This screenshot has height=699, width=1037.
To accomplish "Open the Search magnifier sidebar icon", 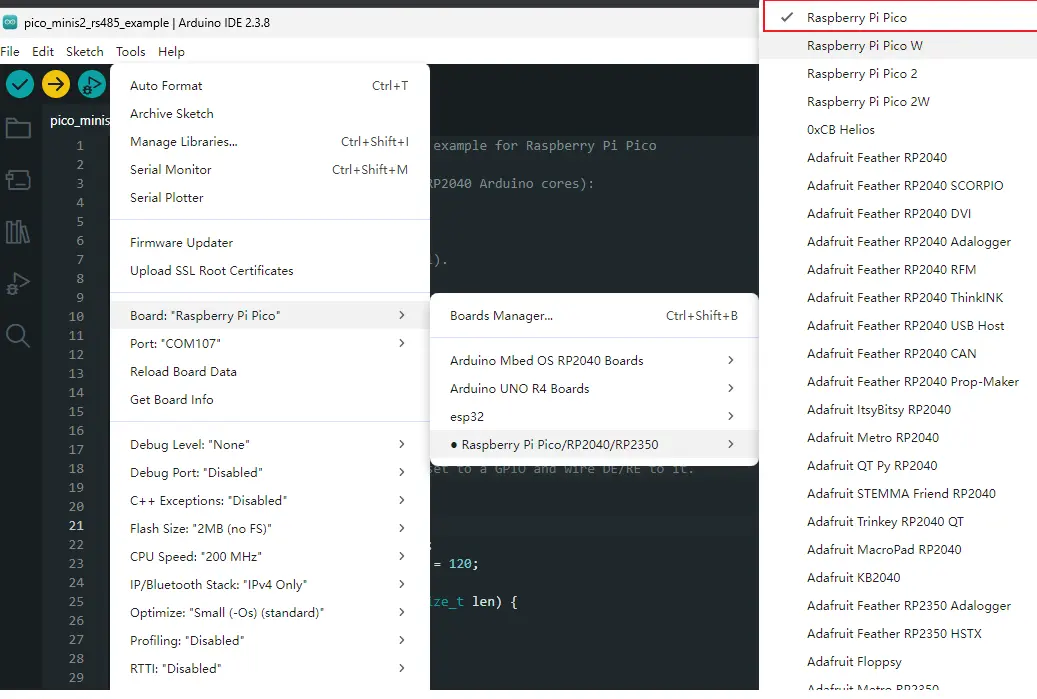I will 18,335.
